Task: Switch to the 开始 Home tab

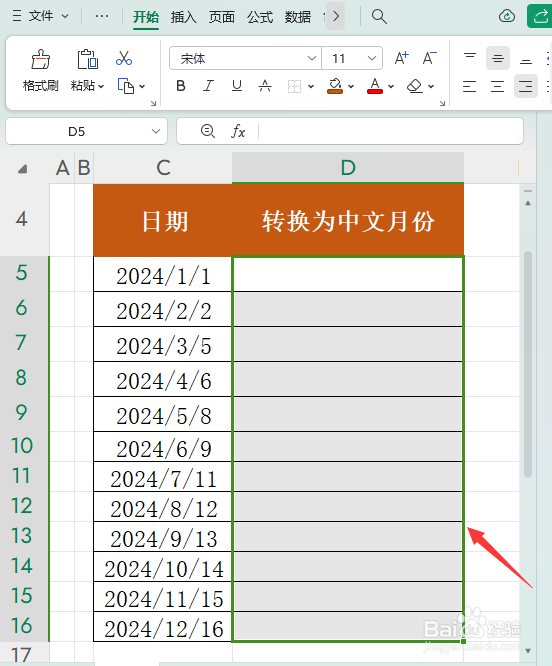Action: click(x=146, y=17)
